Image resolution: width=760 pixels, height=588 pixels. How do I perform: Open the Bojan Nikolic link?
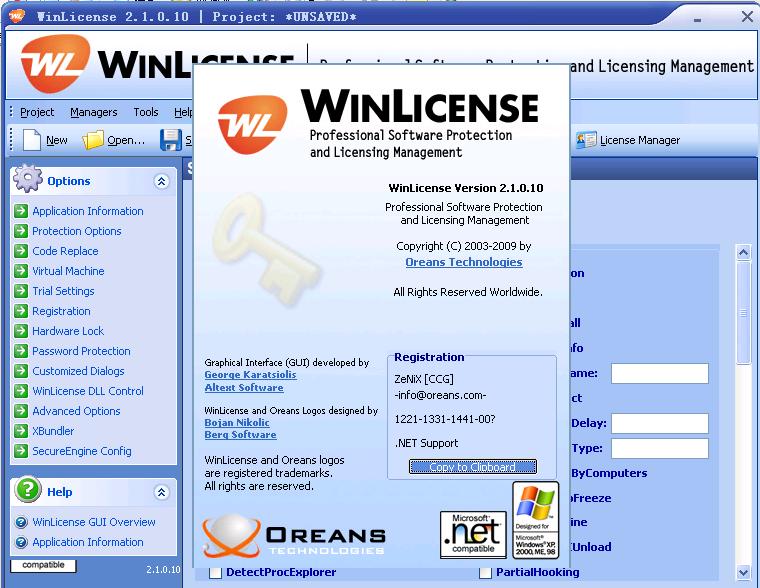[237, 422]
